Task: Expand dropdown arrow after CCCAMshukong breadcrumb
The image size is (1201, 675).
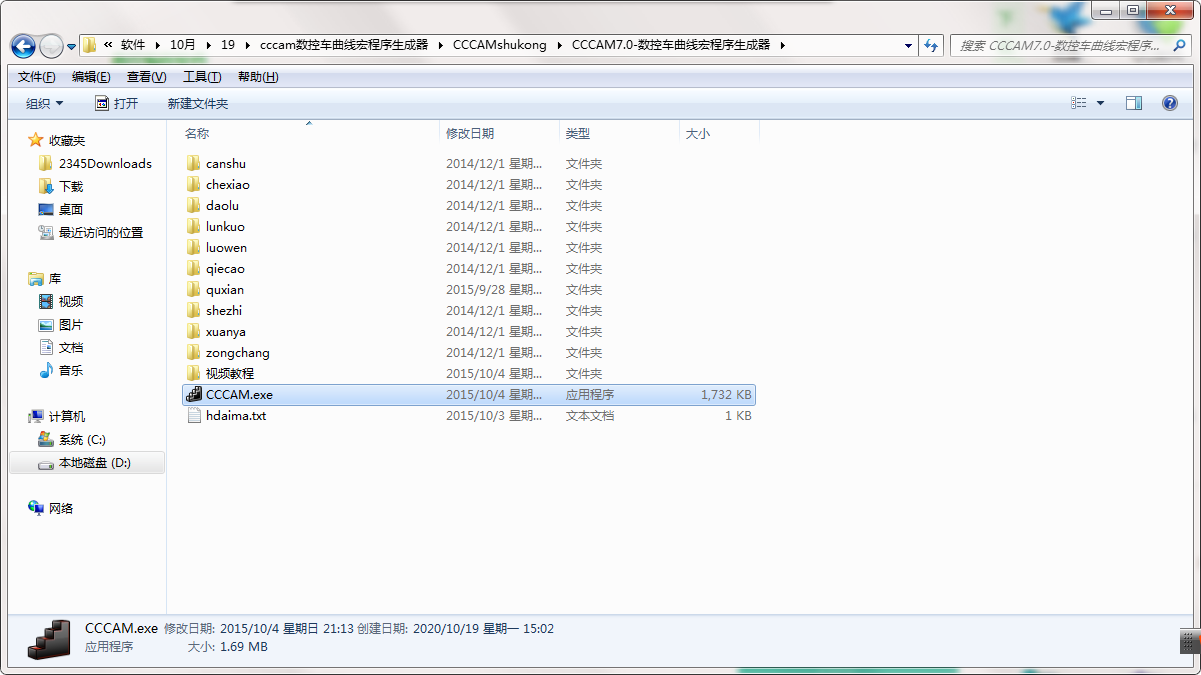Action: click(x=559, y=45)
